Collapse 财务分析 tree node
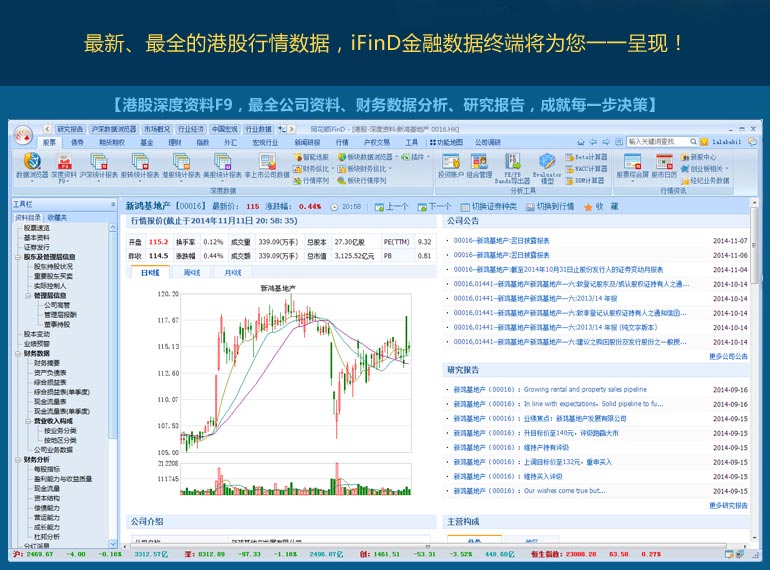Screen dimensions: 770x570 coord(18,460)
